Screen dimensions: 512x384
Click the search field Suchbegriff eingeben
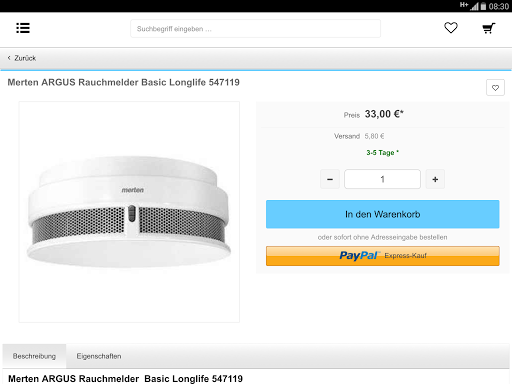point(255,29)
